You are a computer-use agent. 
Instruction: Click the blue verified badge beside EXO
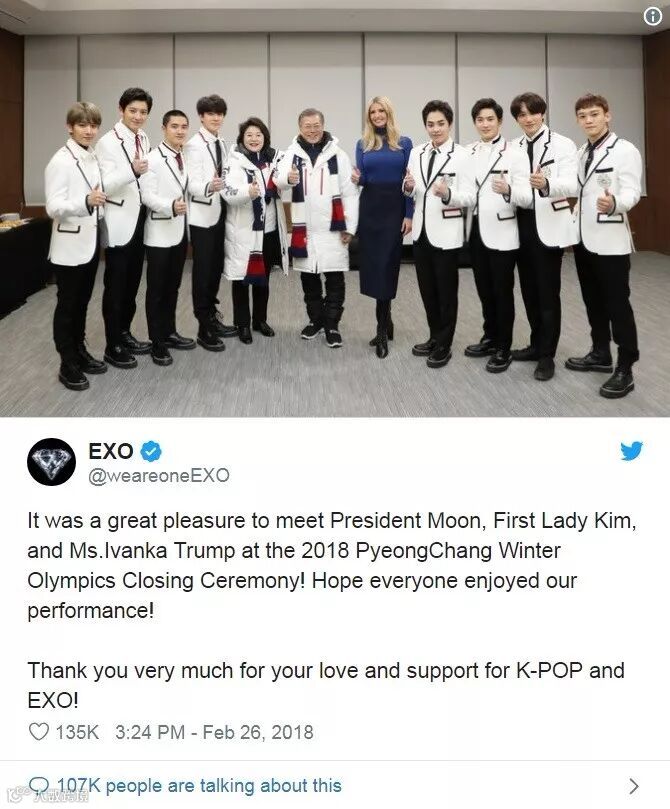click(x=151, y=451)
